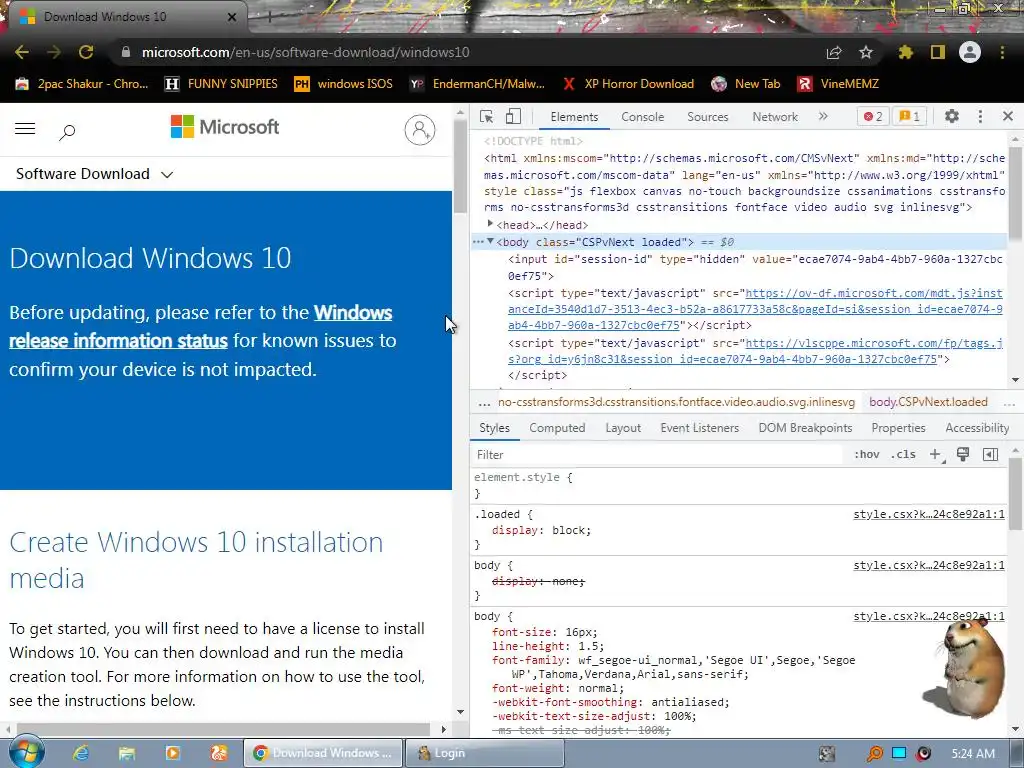Image resolution: width=1024 pixels, height=768 pixels.
Task: Click the Styles pane paintbrush icon
Action: tap(963, 455)
